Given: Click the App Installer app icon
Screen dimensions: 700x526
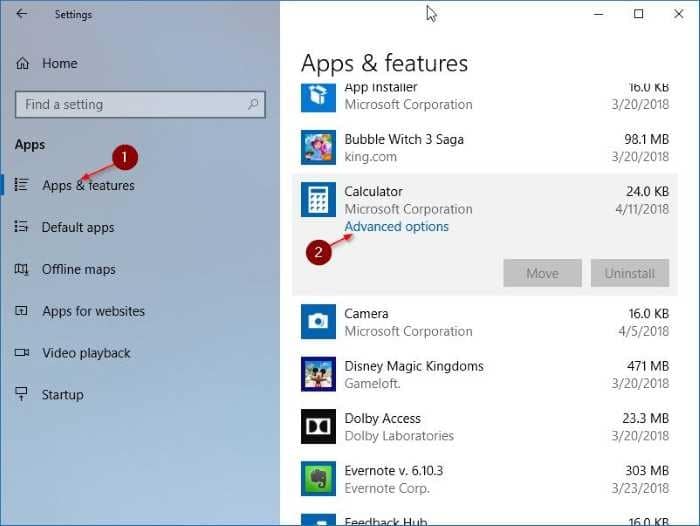Looking at the screenshot, I should click(318, 97).
